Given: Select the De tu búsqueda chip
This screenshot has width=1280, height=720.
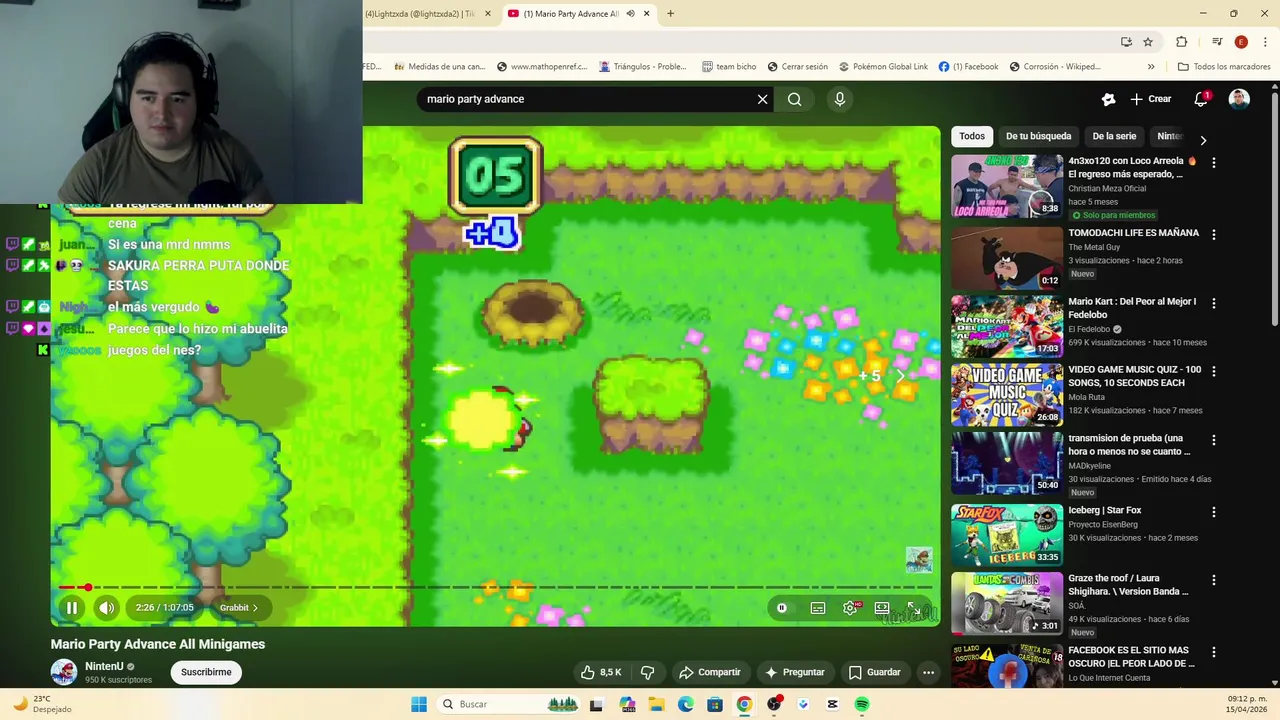Looking at the screenshot, I should pyautogui.click(x=1038, y=136).
